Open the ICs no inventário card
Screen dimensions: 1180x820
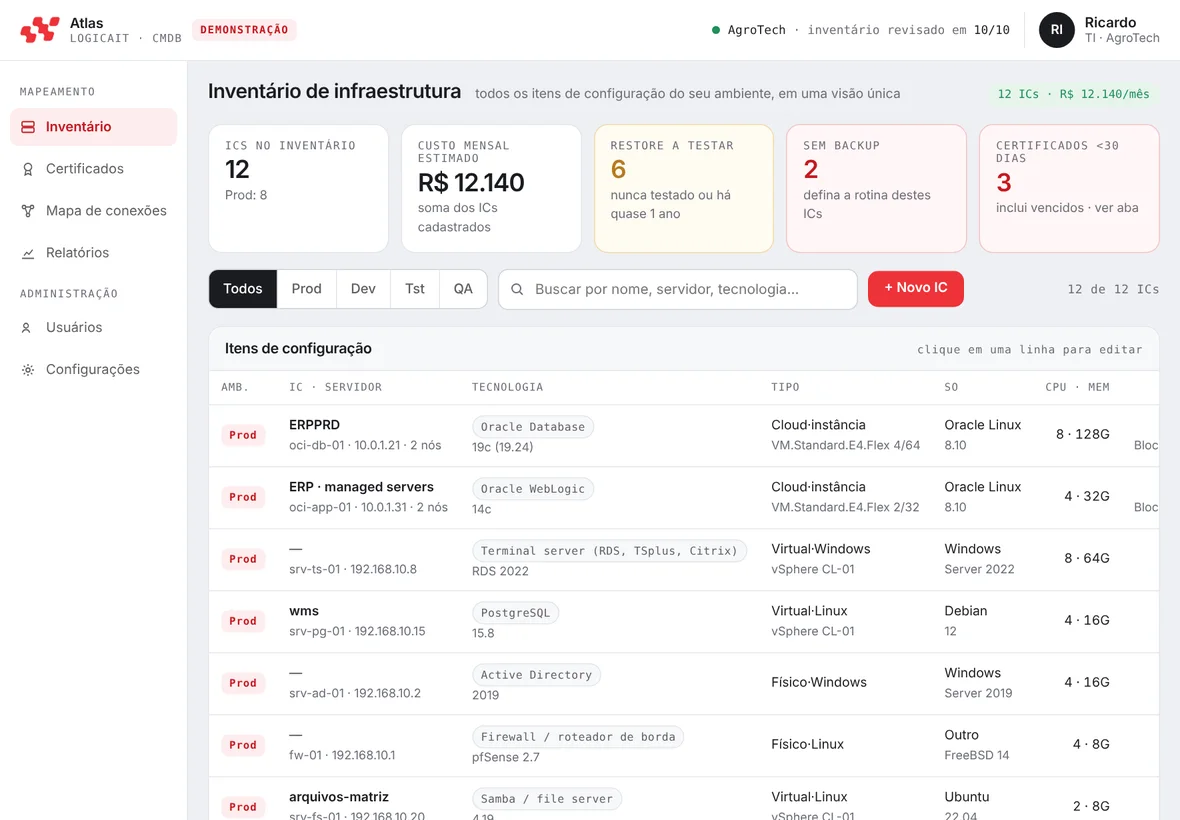tap(298, 188)
